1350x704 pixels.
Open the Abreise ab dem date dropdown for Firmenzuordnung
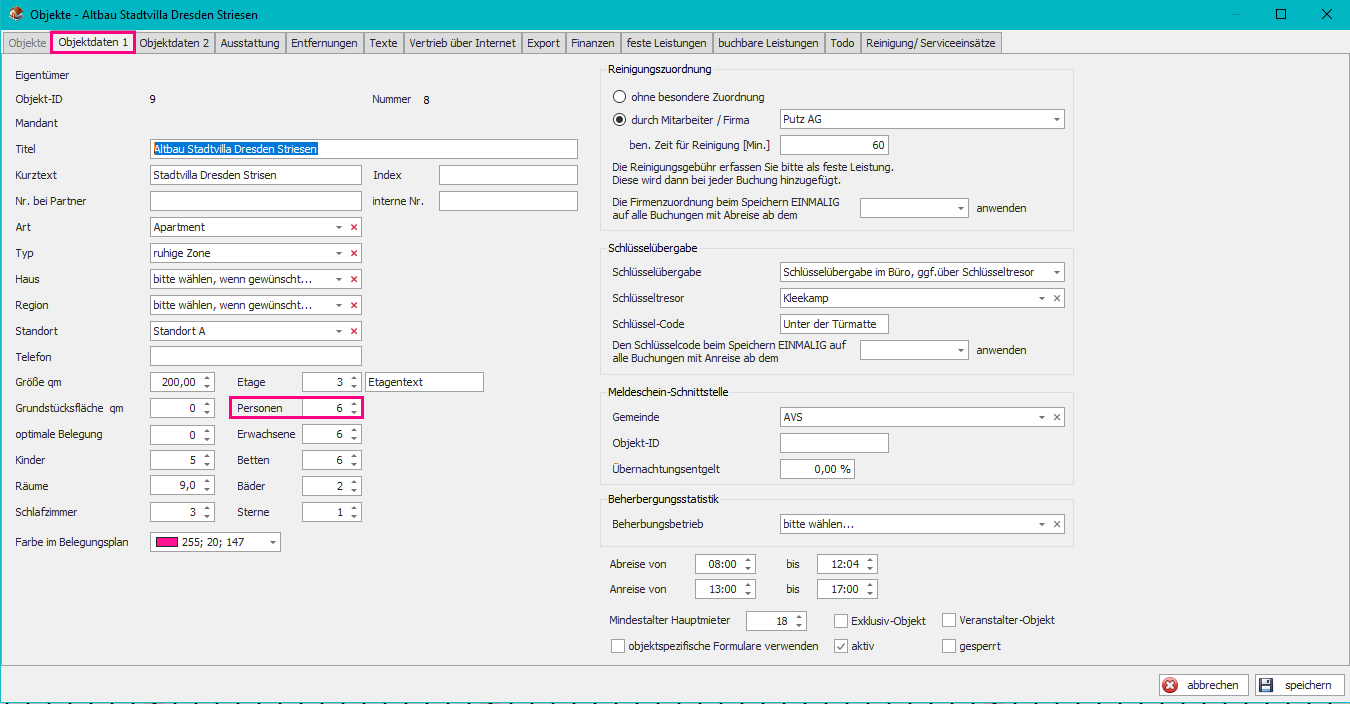(x=961, y=208)
